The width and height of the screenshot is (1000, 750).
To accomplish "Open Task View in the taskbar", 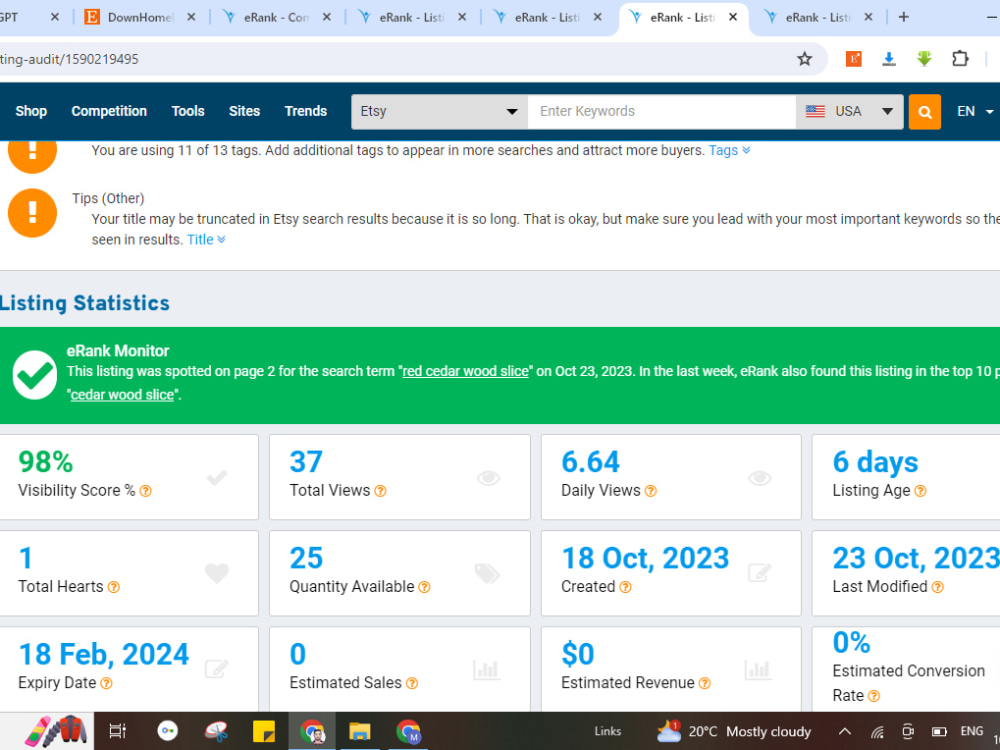I will [117, 732].
